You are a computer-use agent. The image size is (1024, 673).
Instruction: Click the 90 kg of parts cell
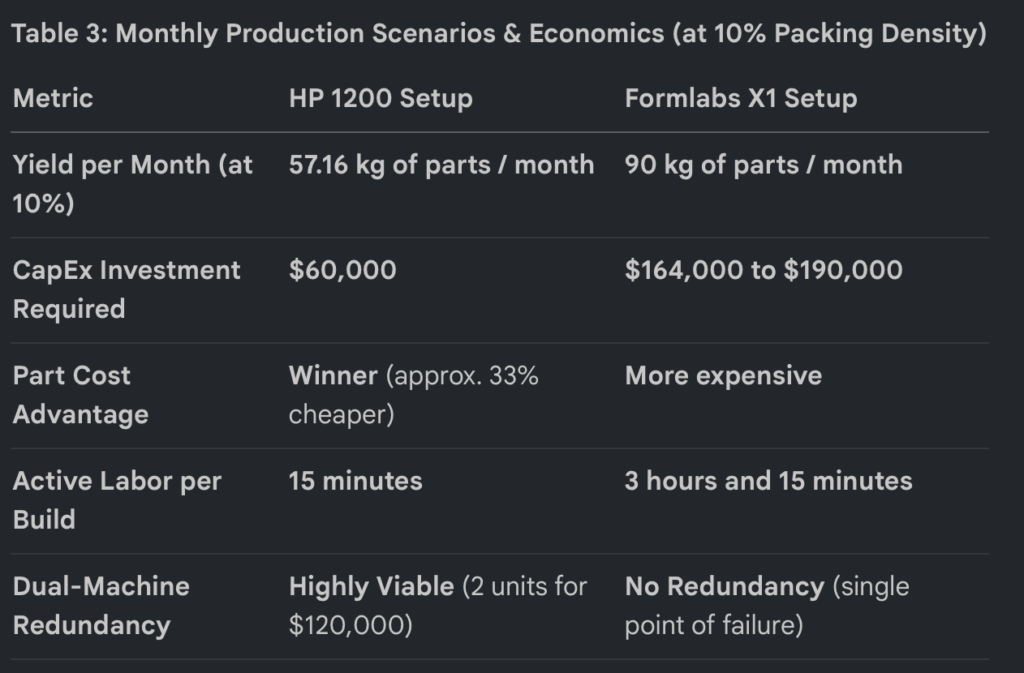pos(763,165)
